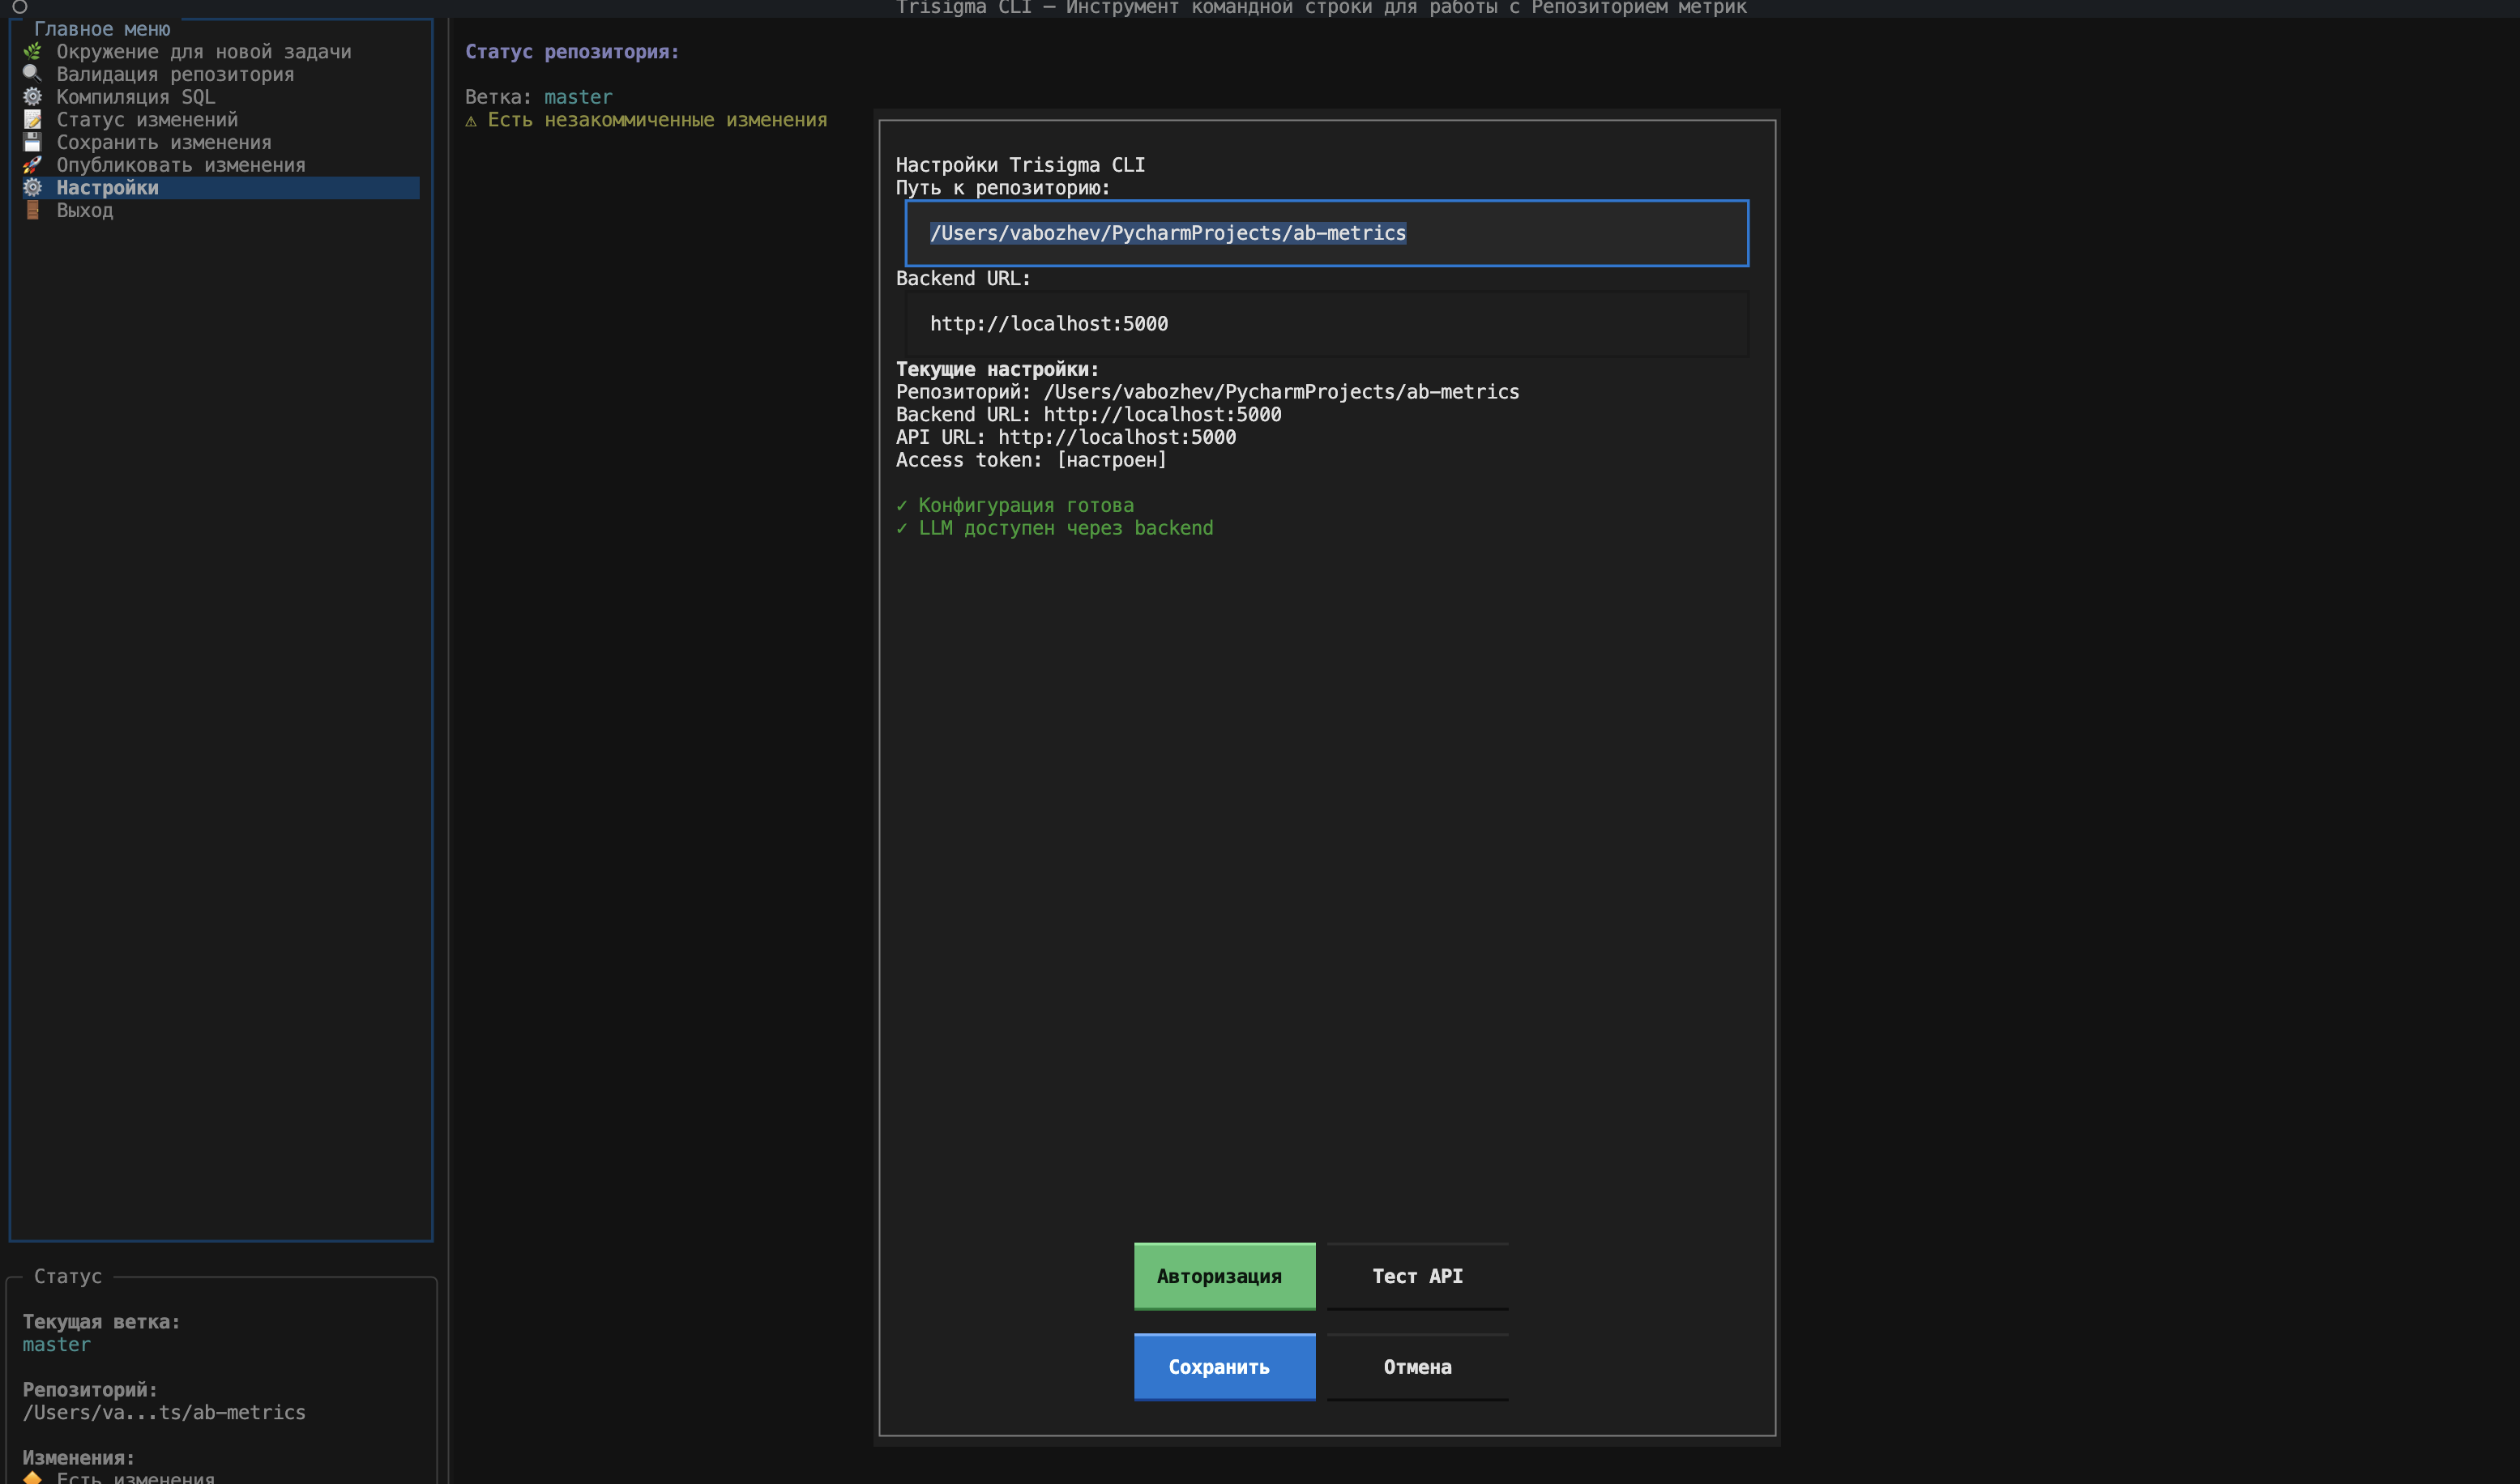
Task: Click the blue Сохранить button
Action: [1224, 1367]
